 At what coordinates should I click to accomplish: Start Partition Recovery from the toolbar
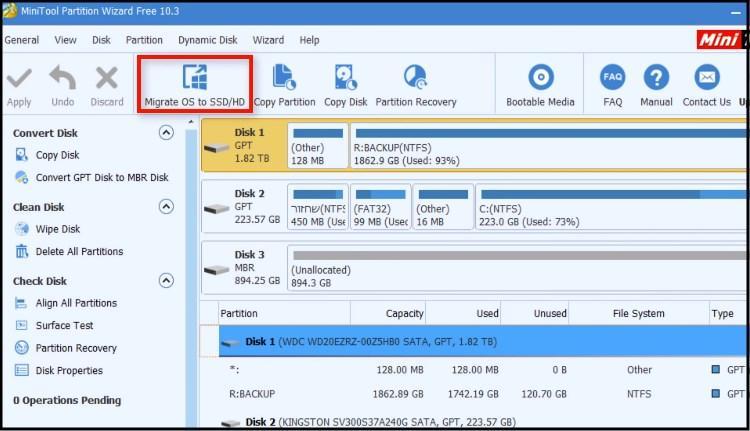coord(416,86)
